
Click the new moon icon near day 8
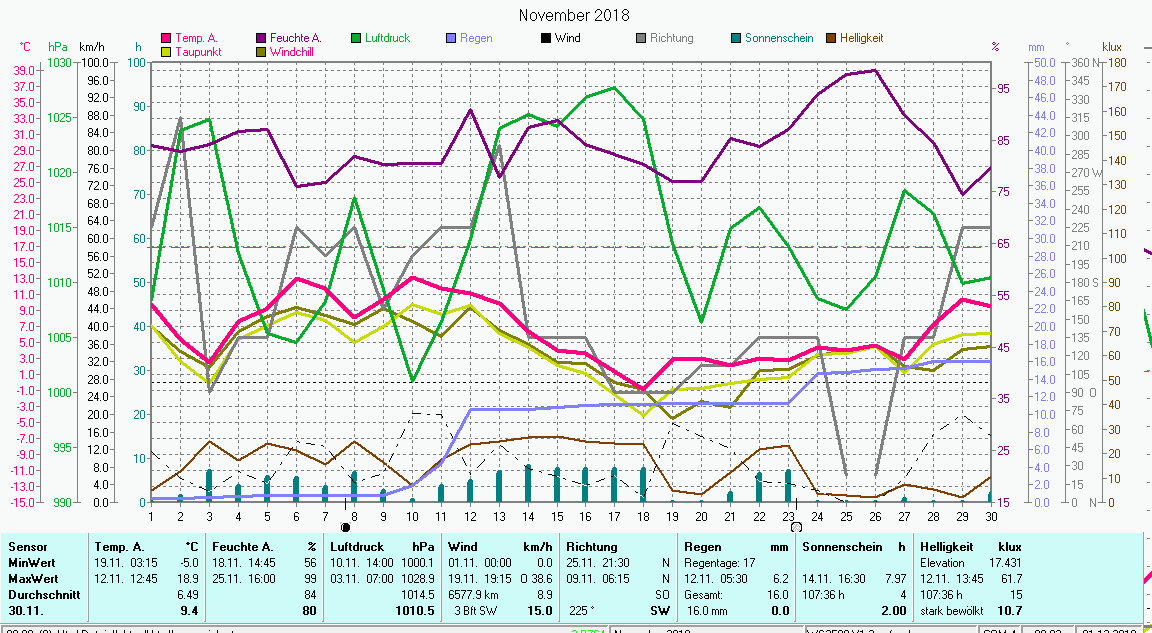point(346,526)
